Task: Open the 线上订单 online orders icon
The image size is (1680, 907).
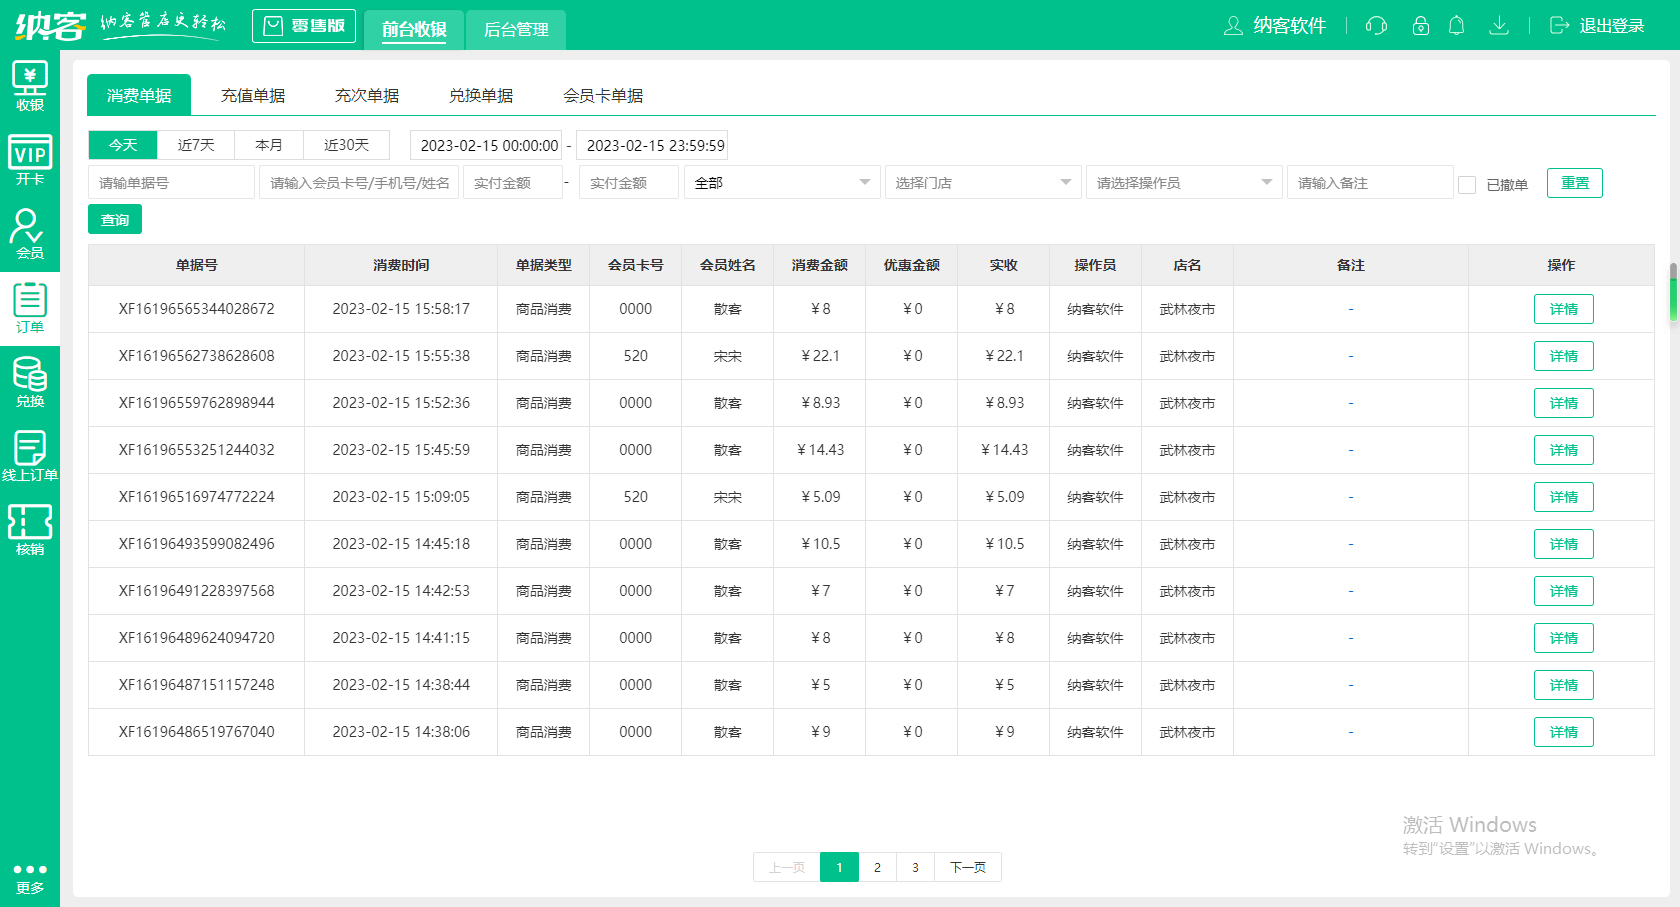Action: coord(30,456)
